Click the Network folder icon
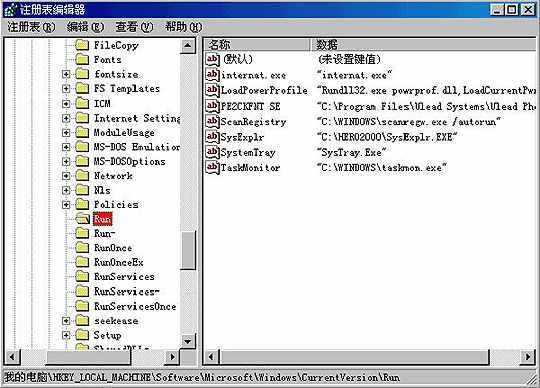 (82, 176)
